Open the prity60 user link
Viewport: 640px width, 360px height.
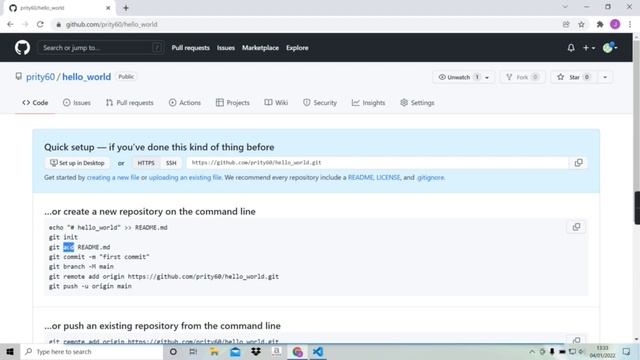(40, 77)
